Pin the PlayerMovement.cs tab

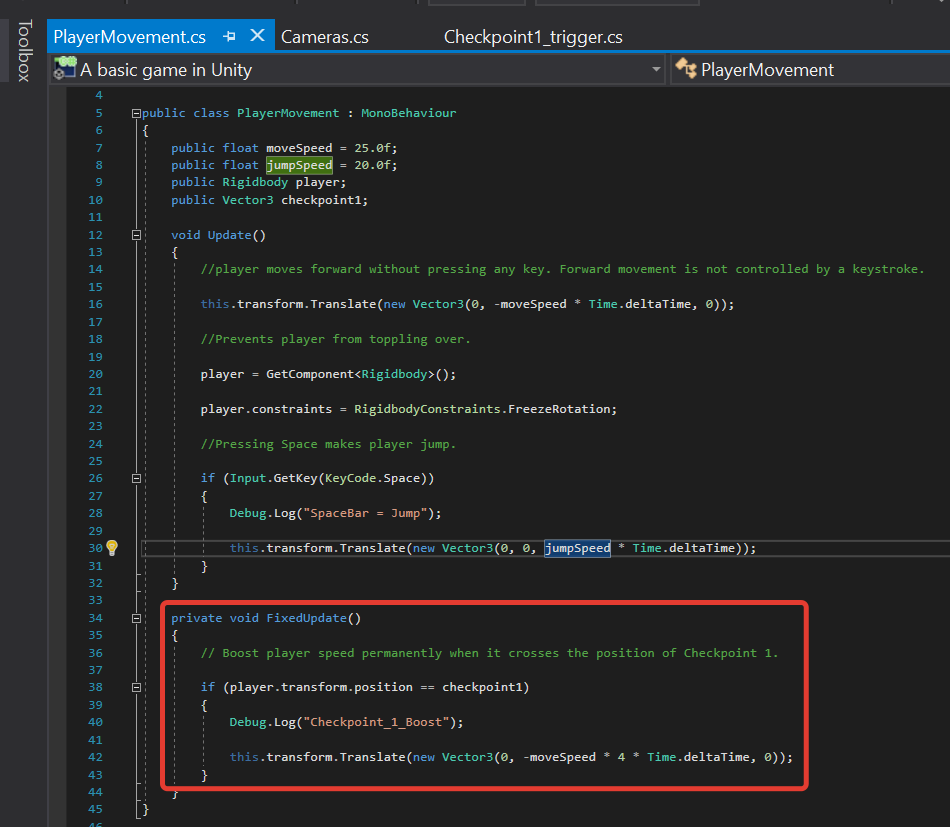229,37
